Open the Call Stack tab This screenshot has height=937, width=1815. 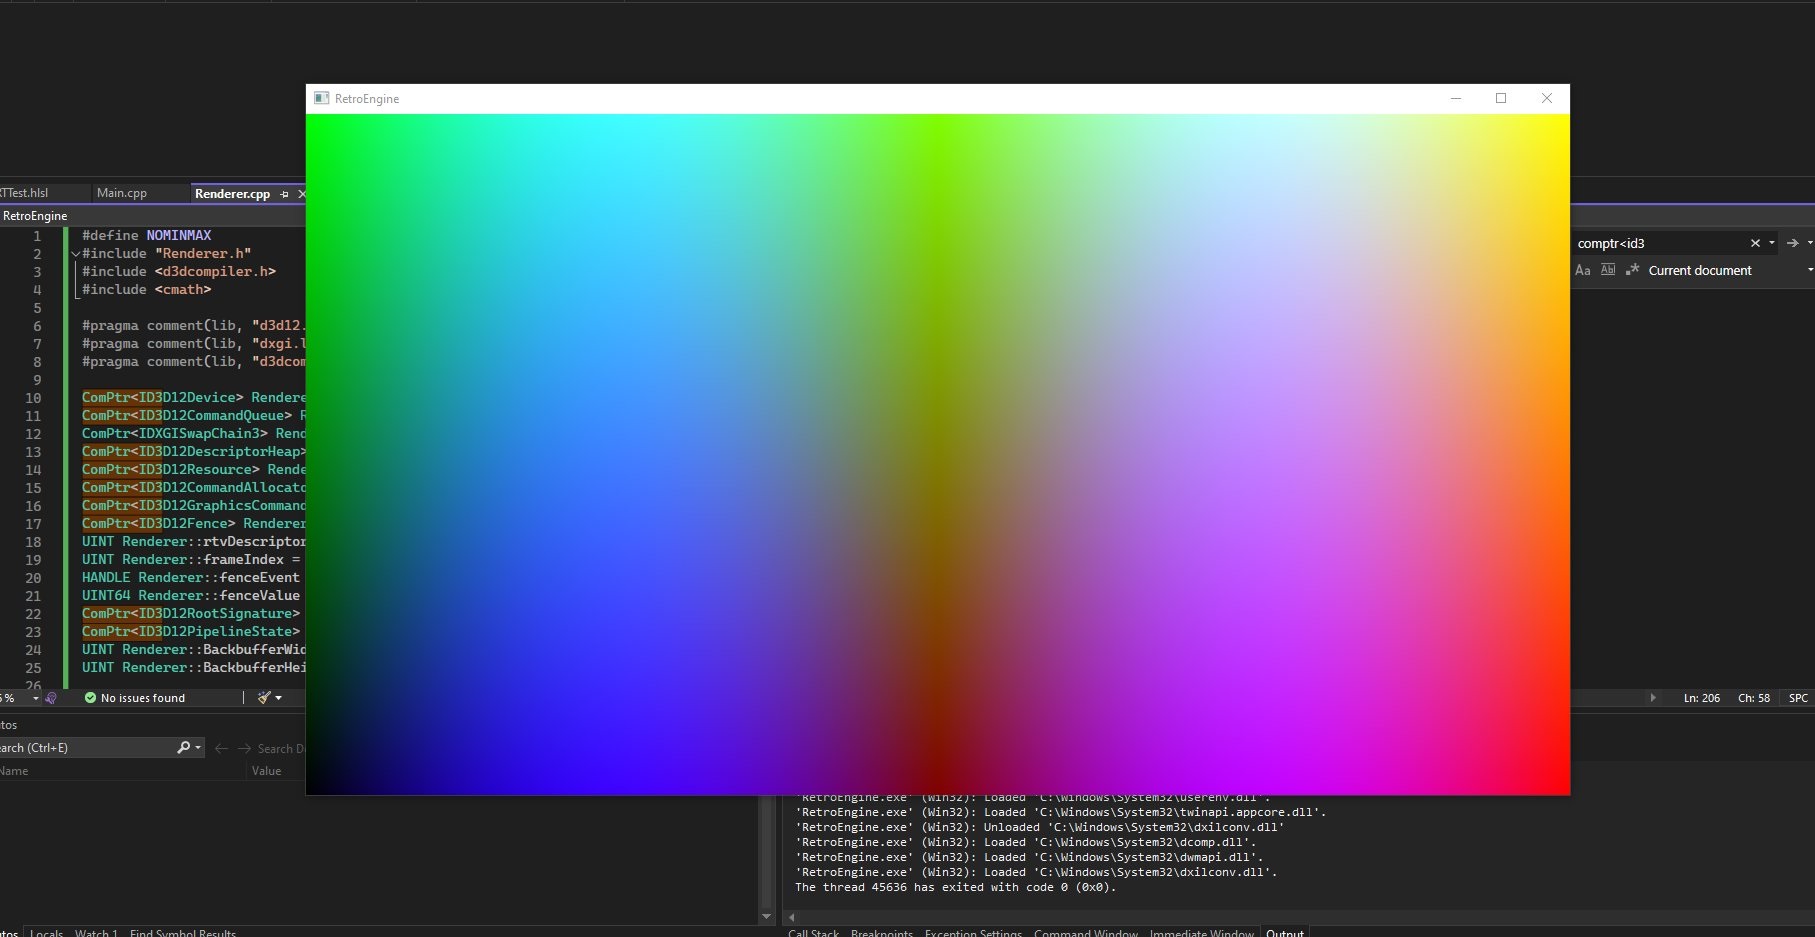pos(813,932)
